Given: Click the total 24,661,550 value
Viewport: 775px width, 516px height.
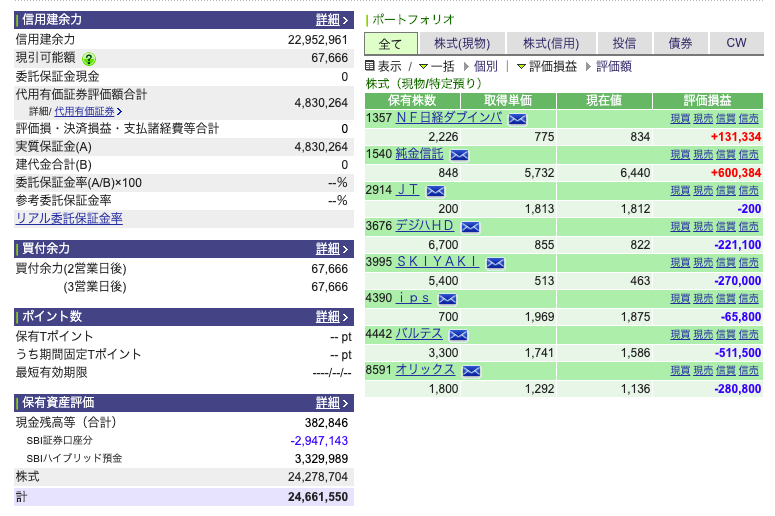Looking at the screenshot, I should tap(318, 497).
